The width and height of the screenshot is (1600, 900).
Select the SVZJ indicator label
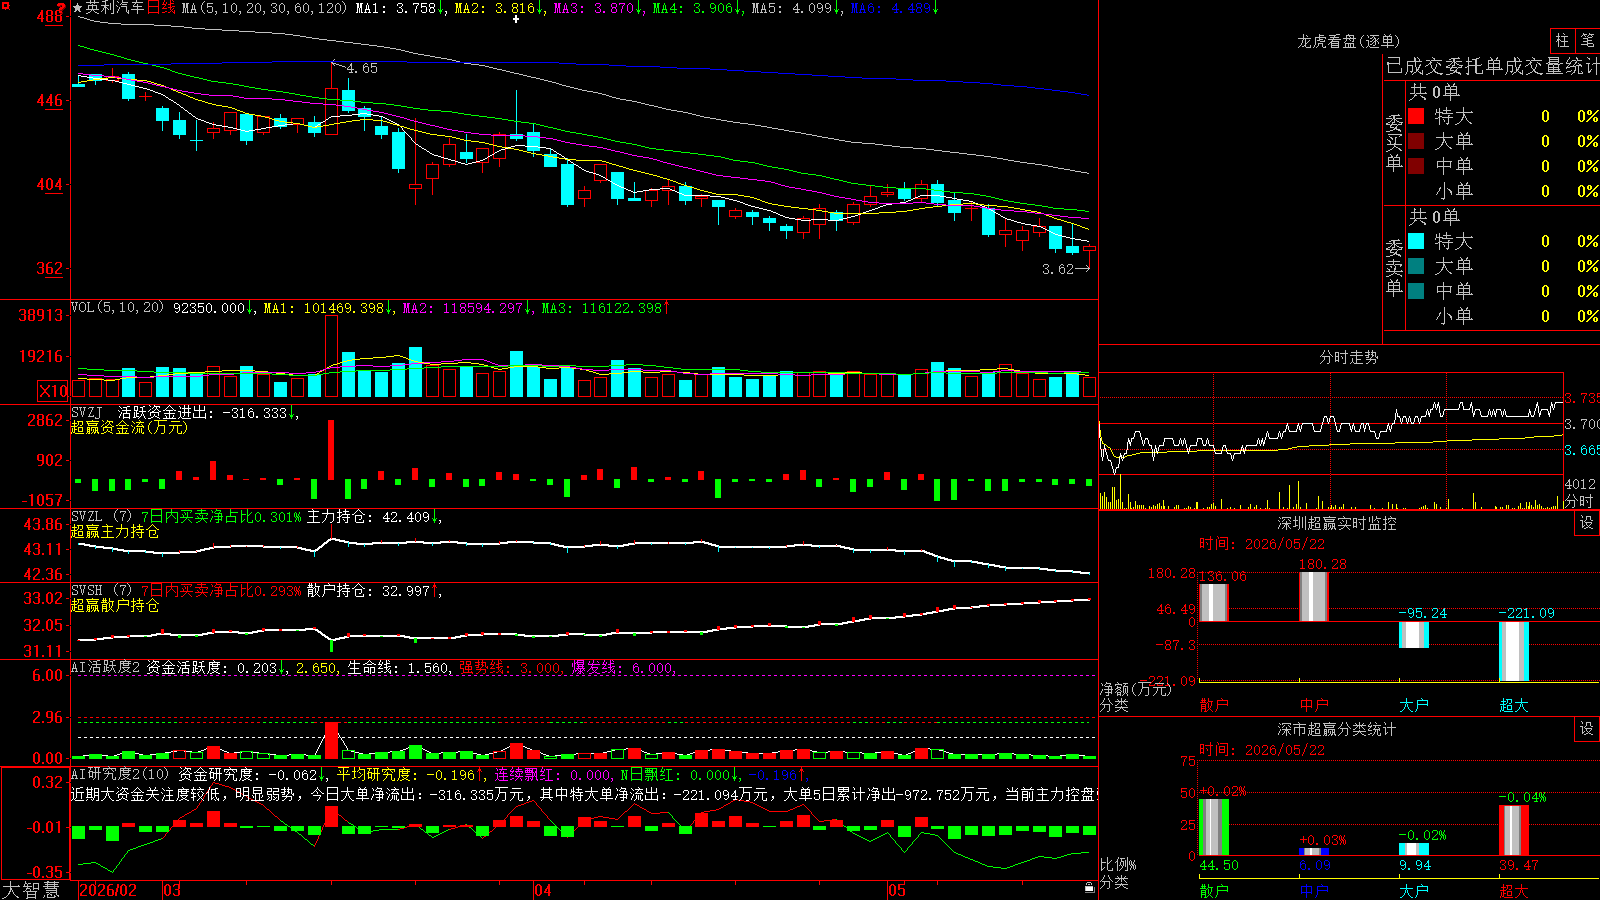pyautogui.click(x=86, y=412)
